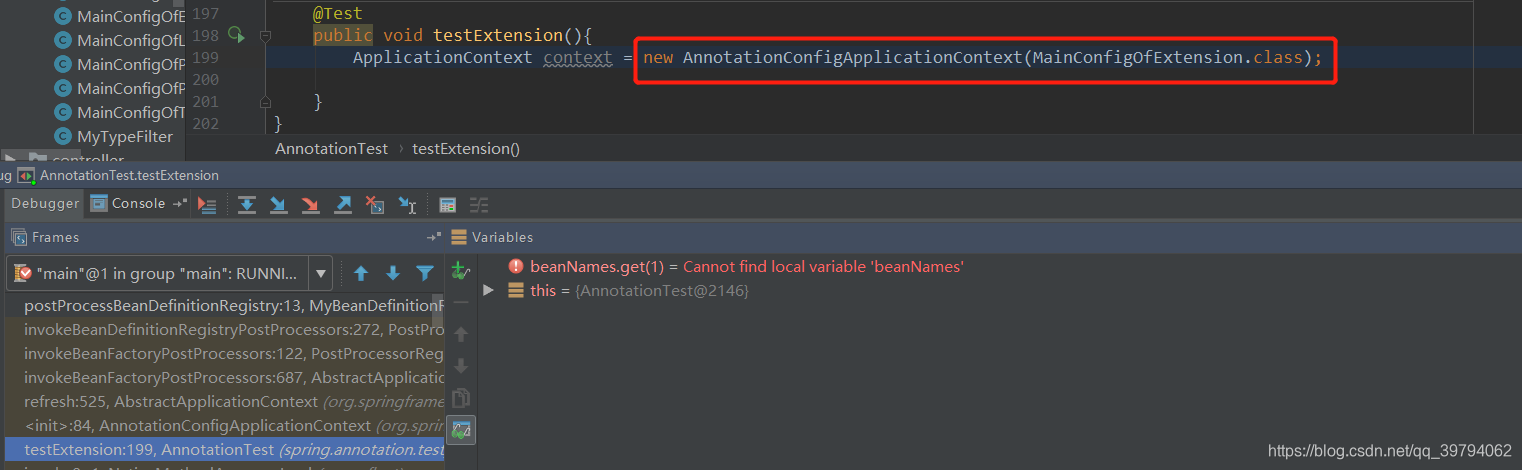Select MainConfigOfL class in project tree
This screenshot has height=470, width=1522.
click(120, 40)
